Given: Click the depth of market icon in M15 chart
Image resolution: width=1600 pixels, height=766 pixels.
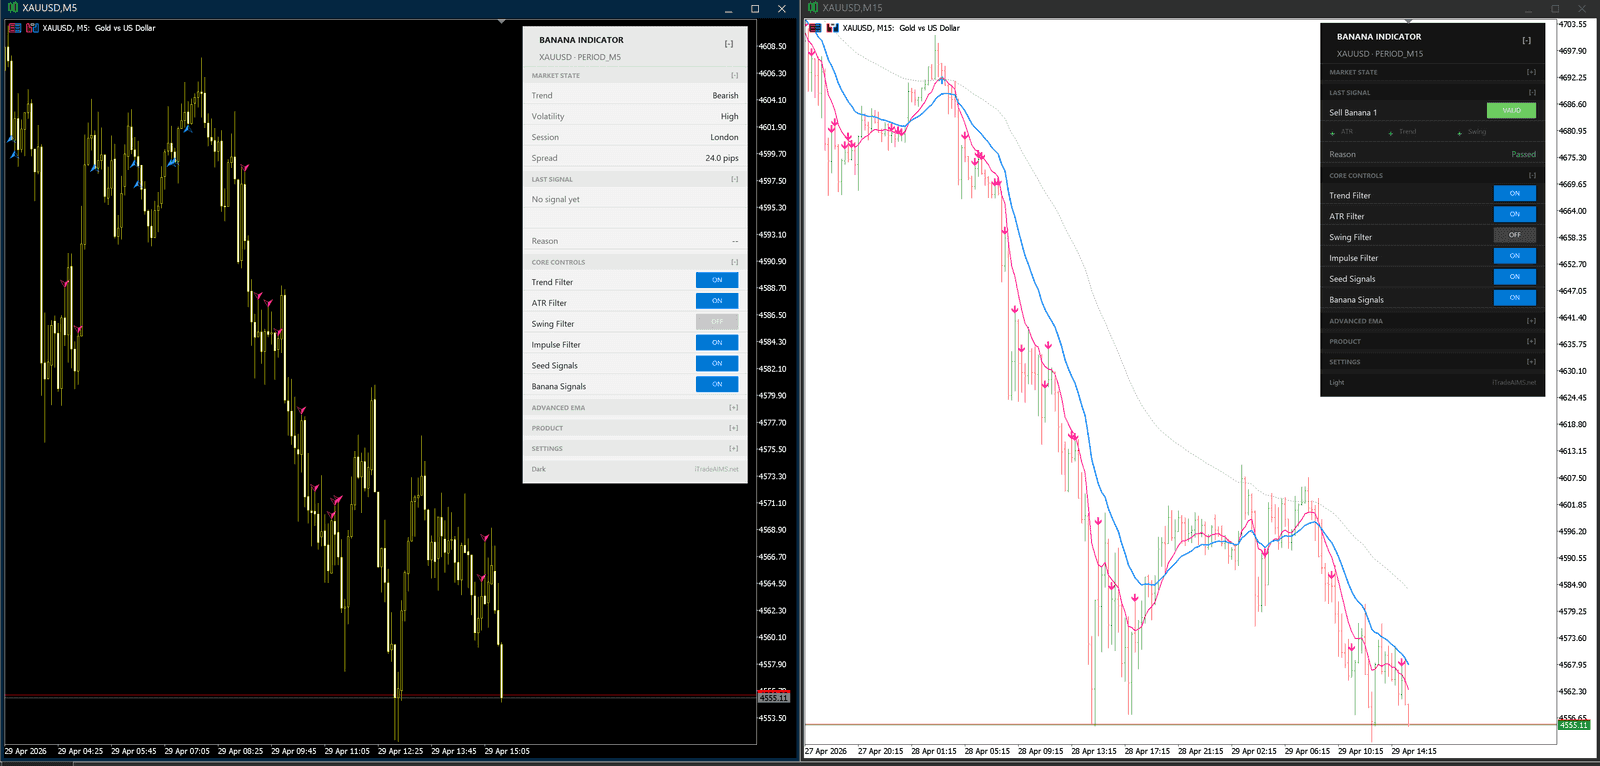Looking at the screenshot, I should [815, 28].
